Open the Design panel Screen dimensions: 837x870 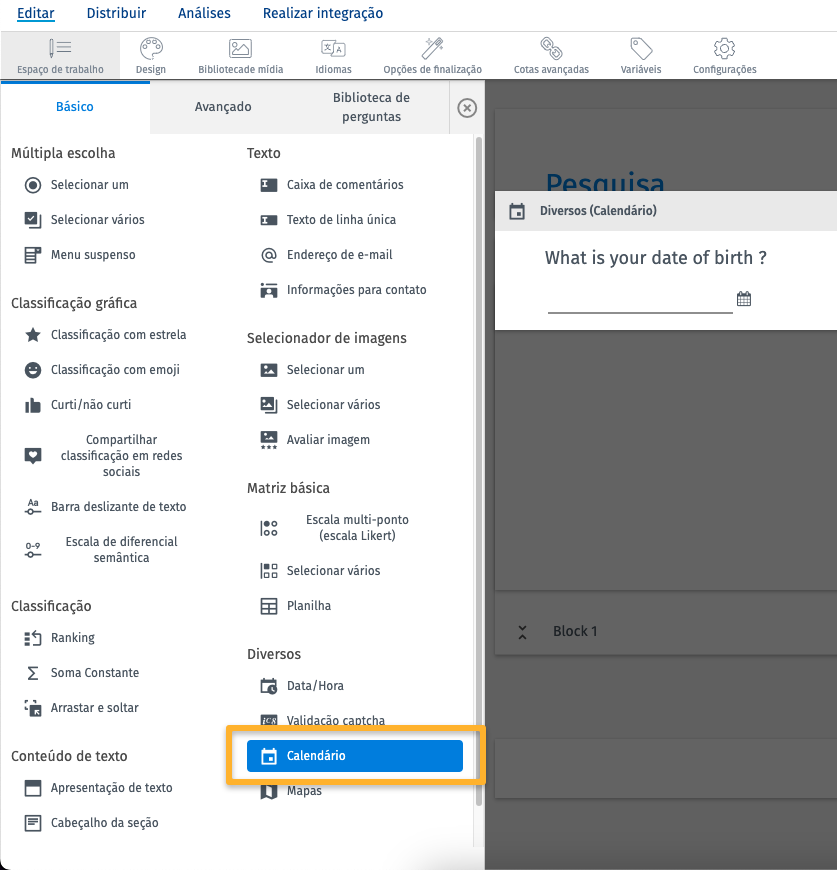point(150,55)
